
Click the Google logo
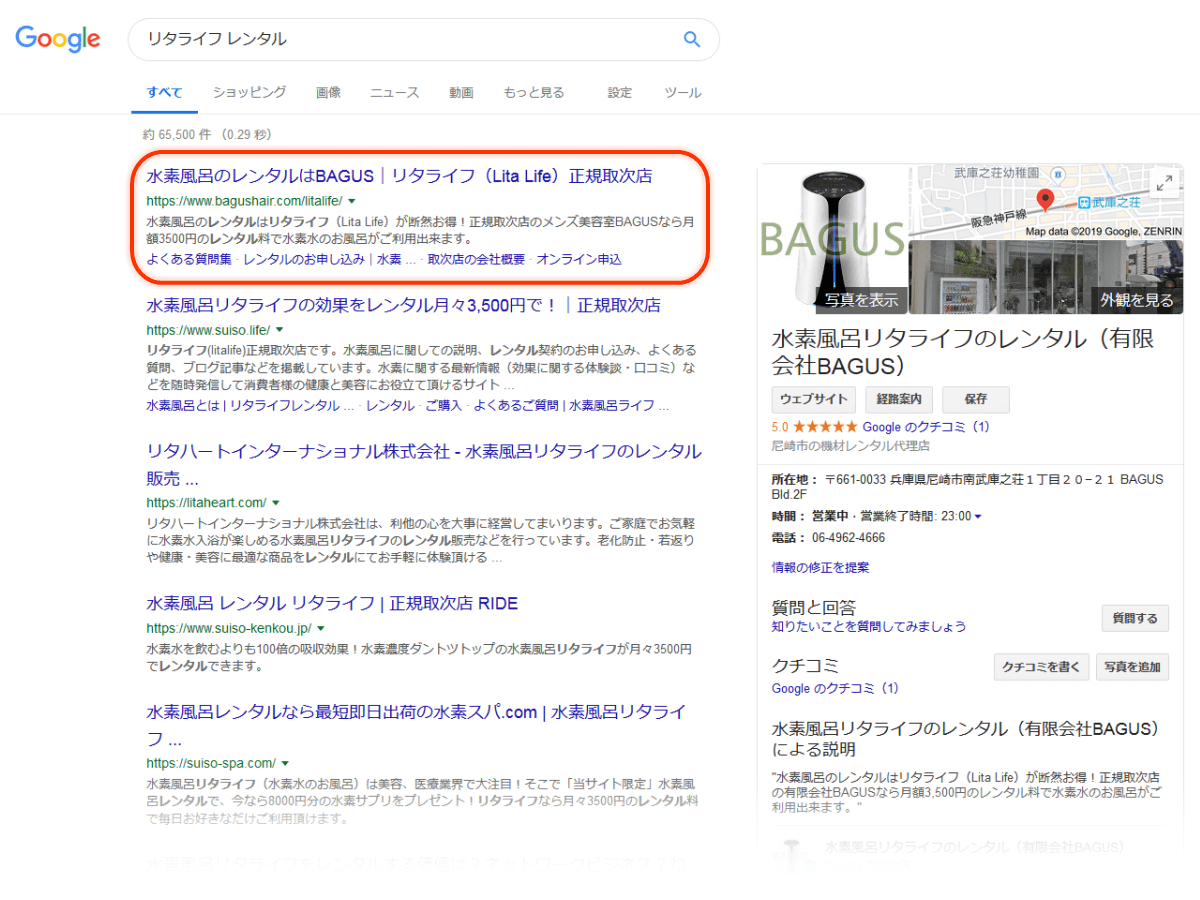coord(58,38)
